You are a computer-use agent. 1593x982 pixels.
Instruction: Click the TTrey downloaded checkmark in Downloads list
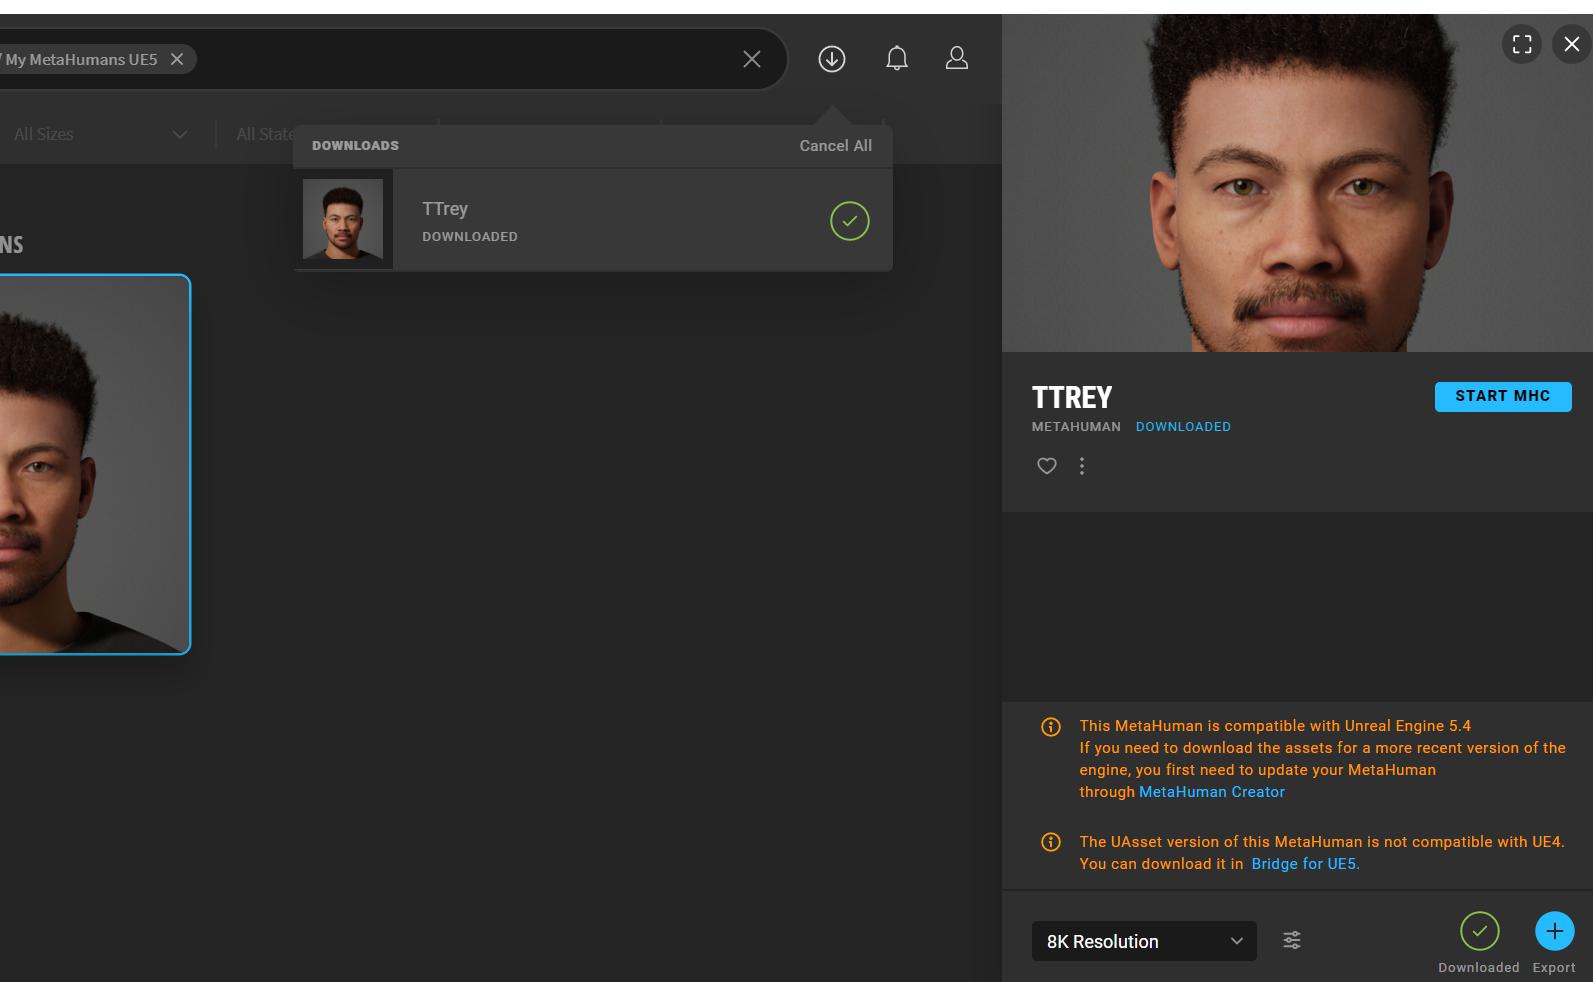(x=850, y=220)
